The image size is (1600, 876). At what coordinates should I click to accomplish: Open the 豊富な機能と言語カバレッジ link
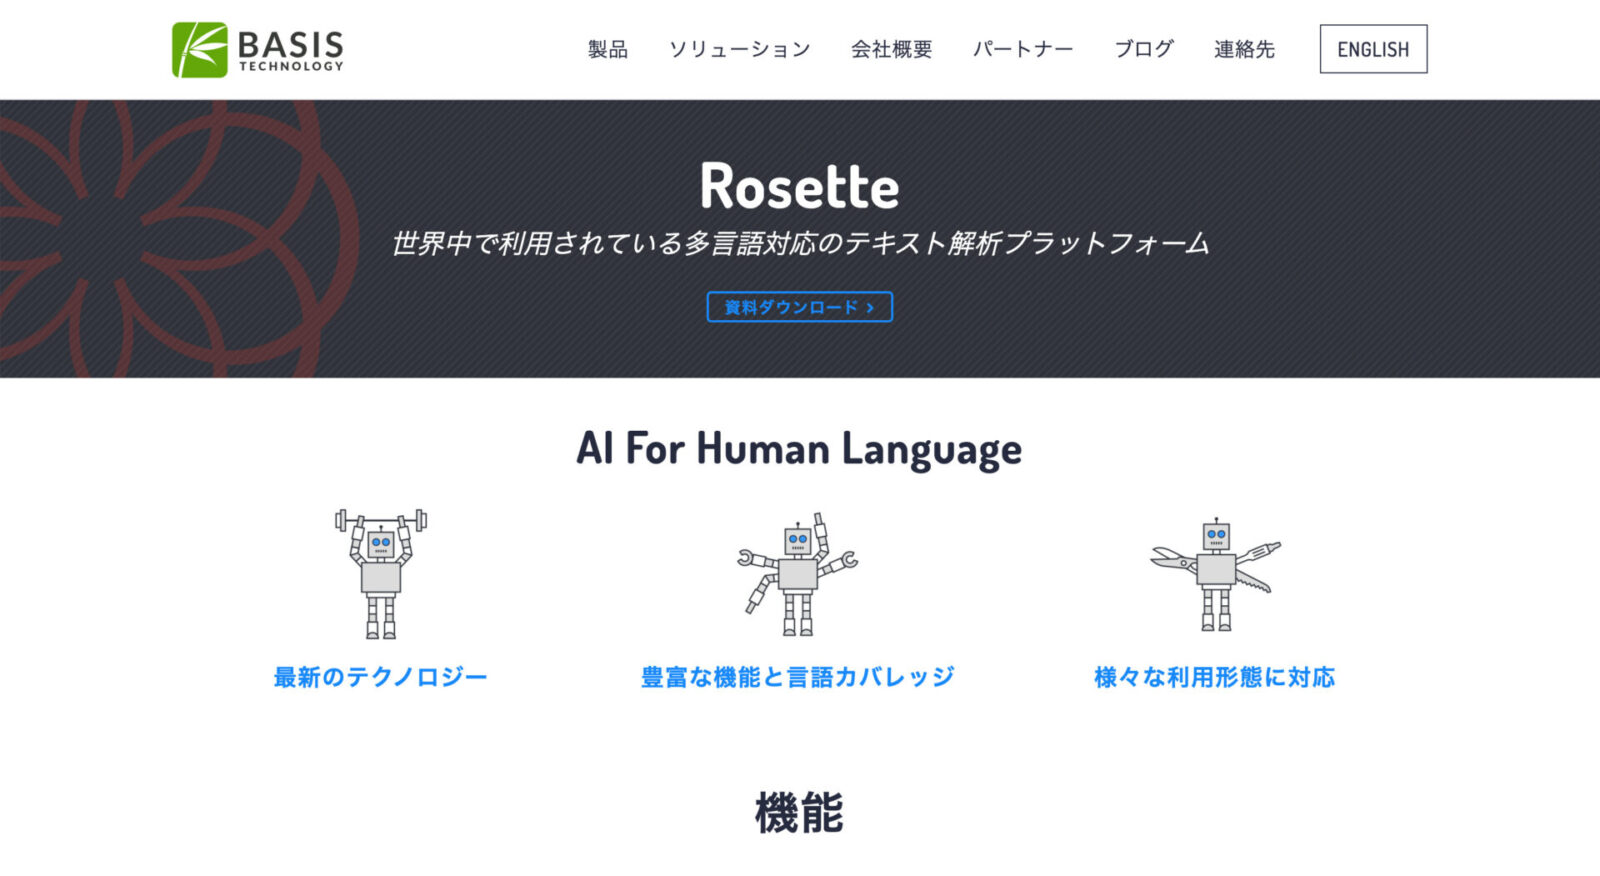pos(798,677)
